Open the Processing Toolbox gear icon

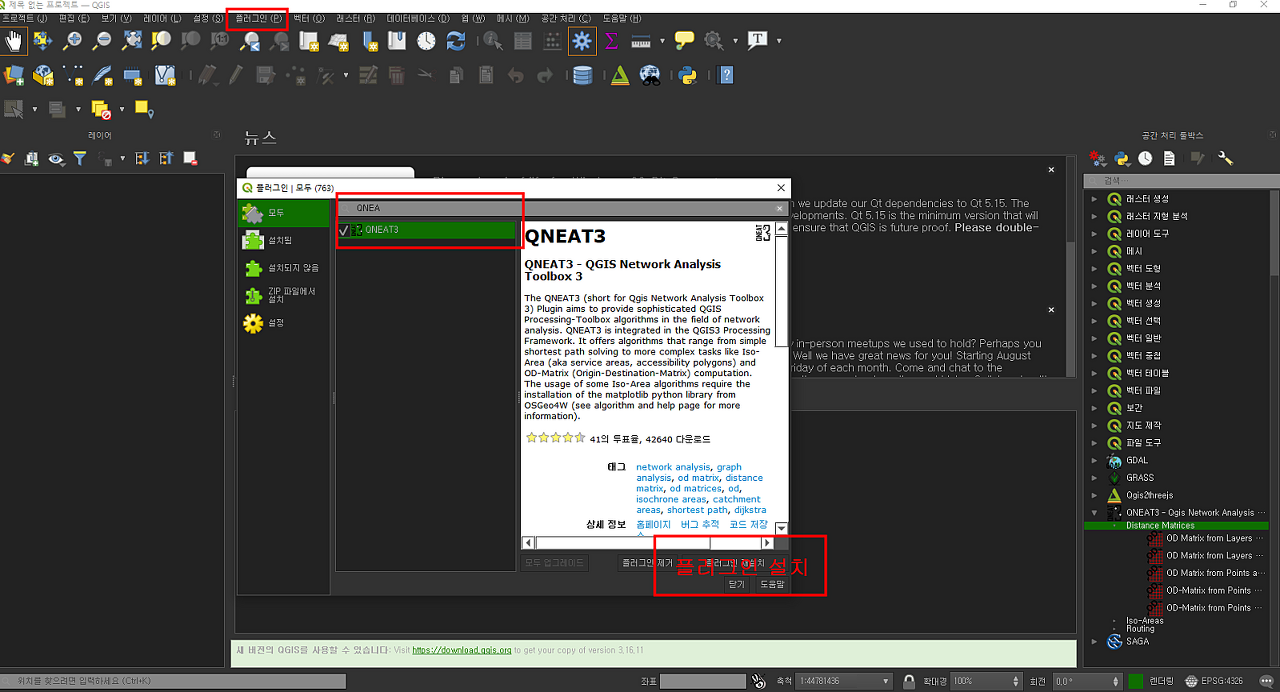(582, 41)
